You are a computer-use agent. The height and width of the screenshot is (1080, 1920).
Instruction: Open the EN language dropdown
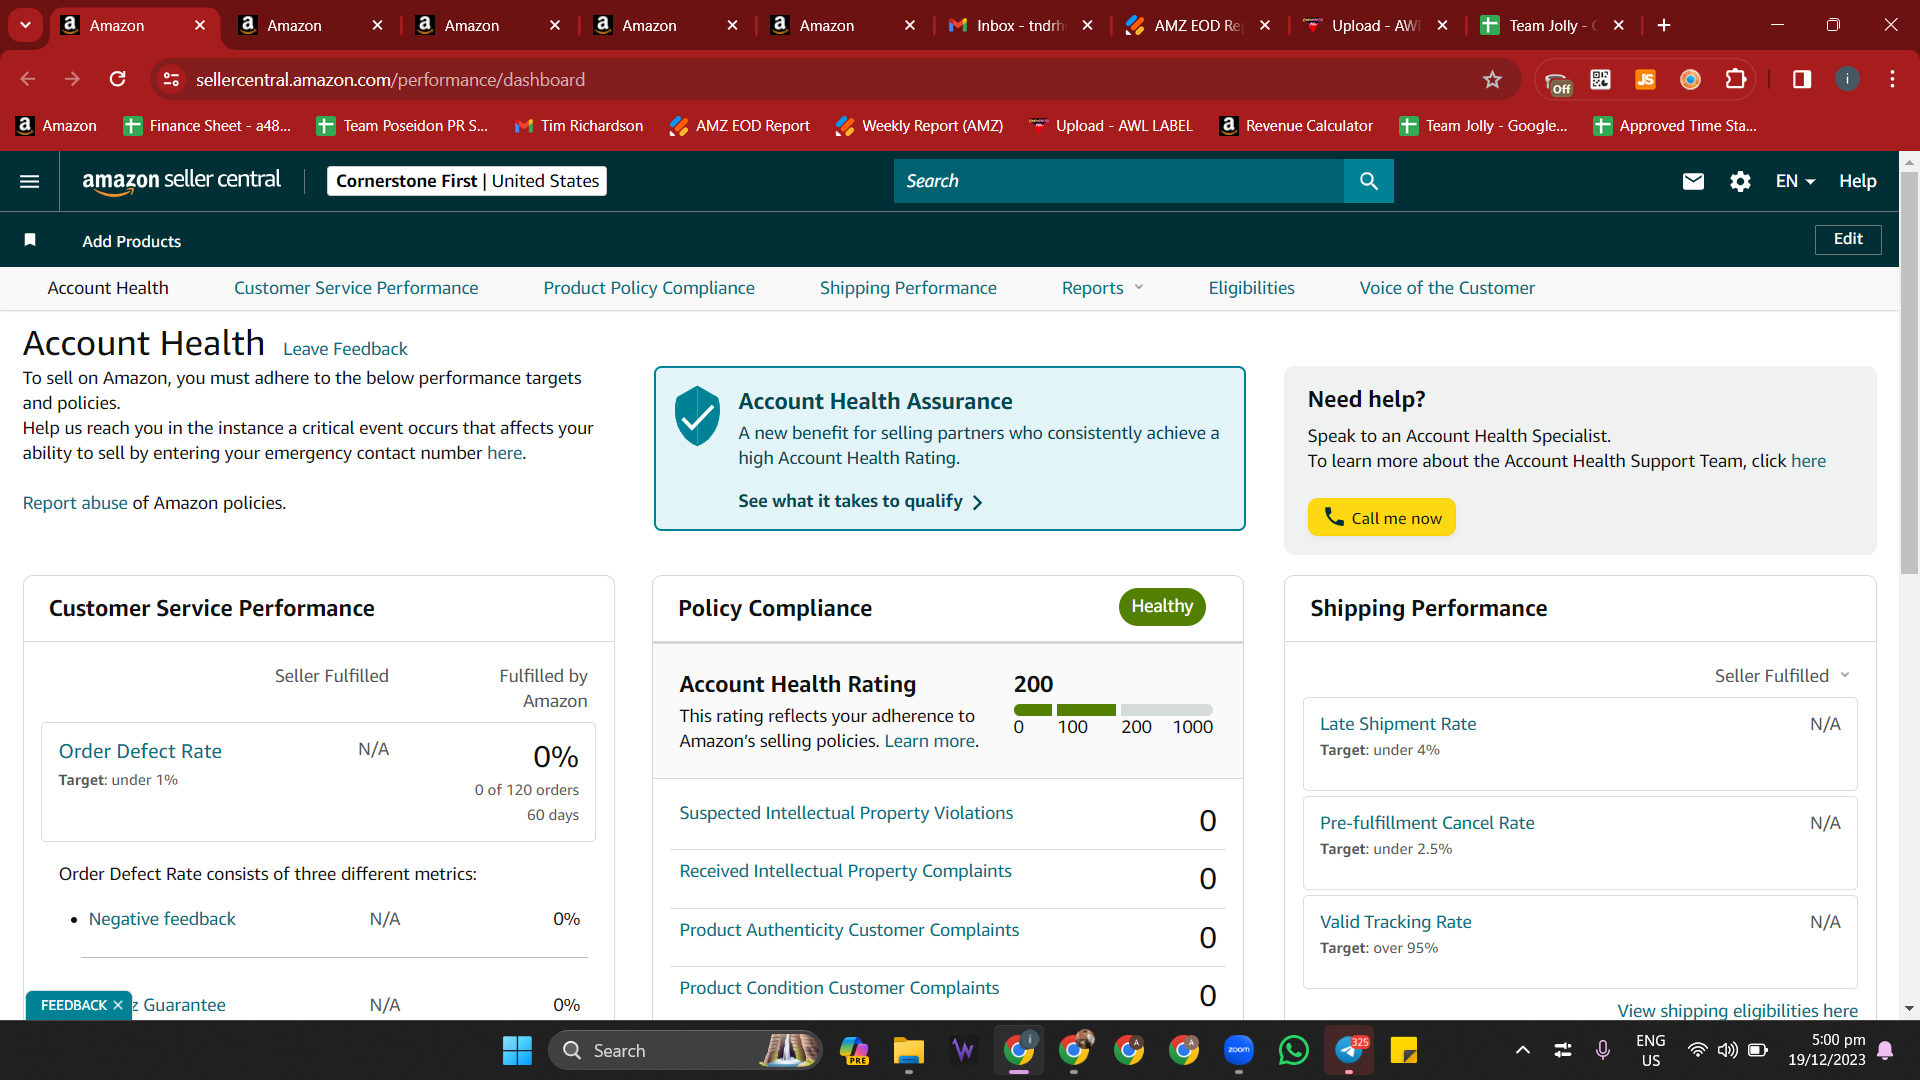coord(1795,181)
